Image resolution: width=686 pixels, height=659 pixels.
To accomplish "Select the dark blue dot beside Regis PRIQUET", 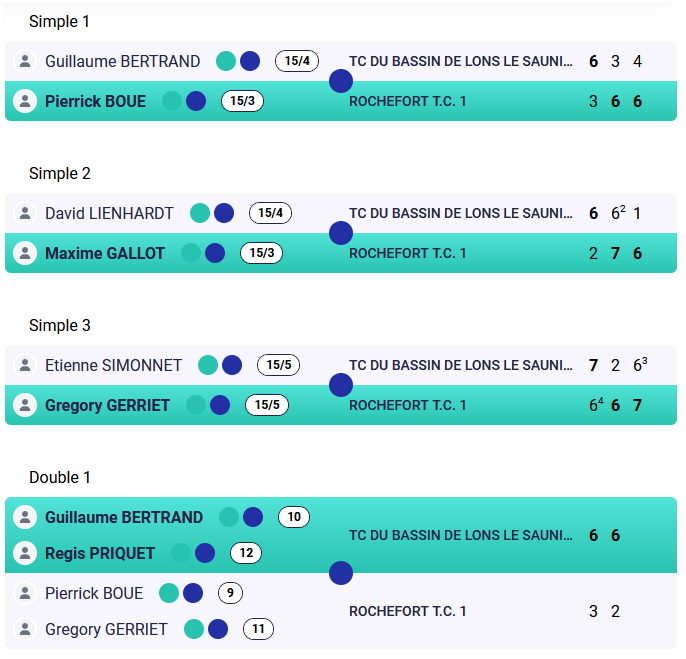I will [205, 553].
